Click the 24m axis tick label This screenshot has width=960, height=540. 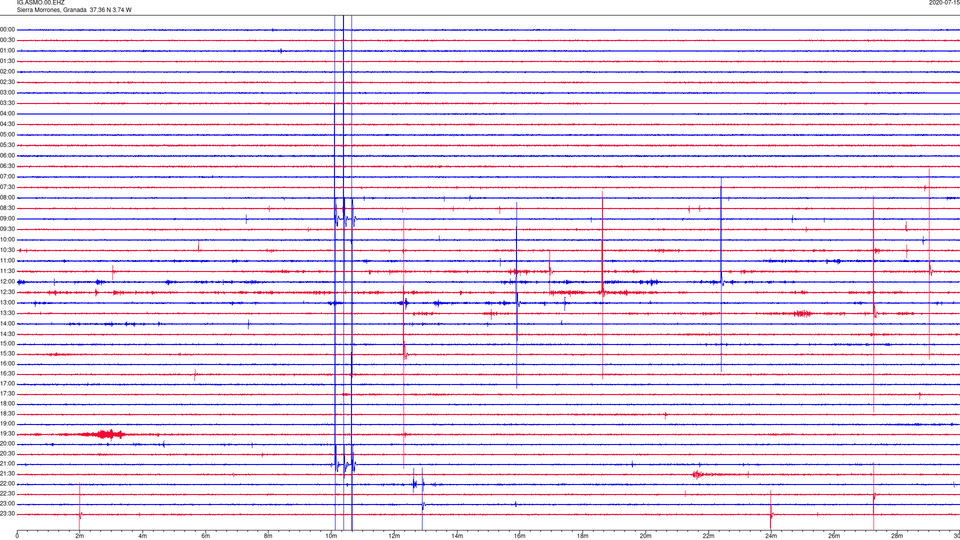771,536
